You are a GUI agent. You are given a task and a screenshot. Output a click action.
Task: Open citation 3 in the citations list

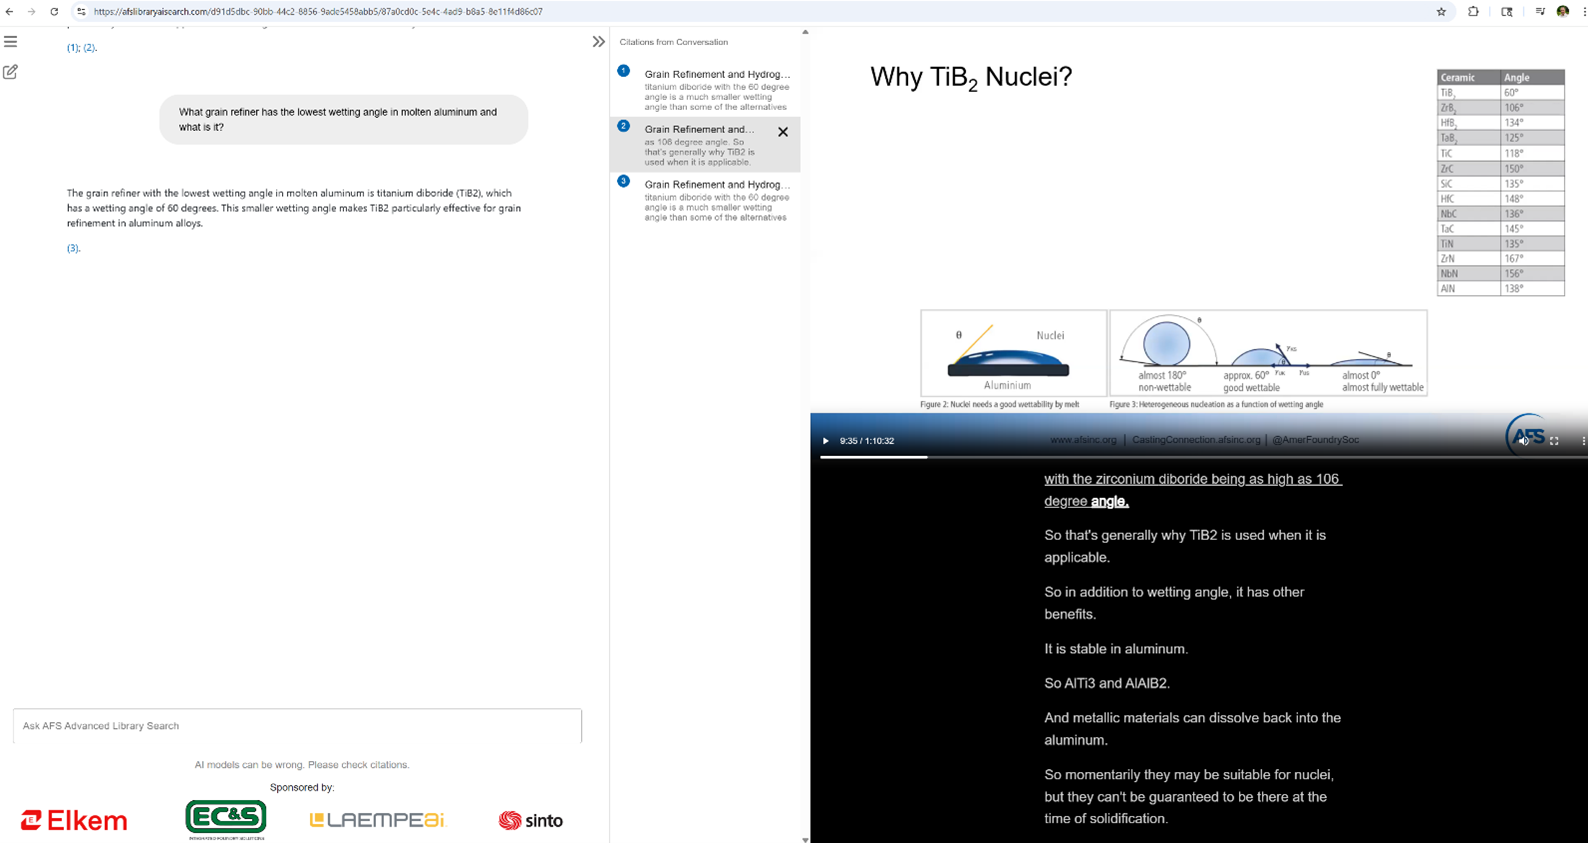(715, 185)
